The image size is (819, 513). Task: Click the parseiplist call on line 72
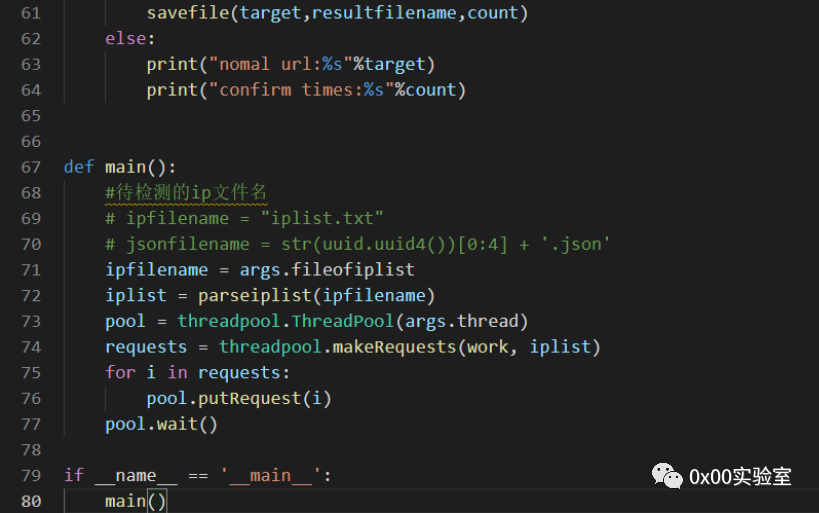pos(317,296)
